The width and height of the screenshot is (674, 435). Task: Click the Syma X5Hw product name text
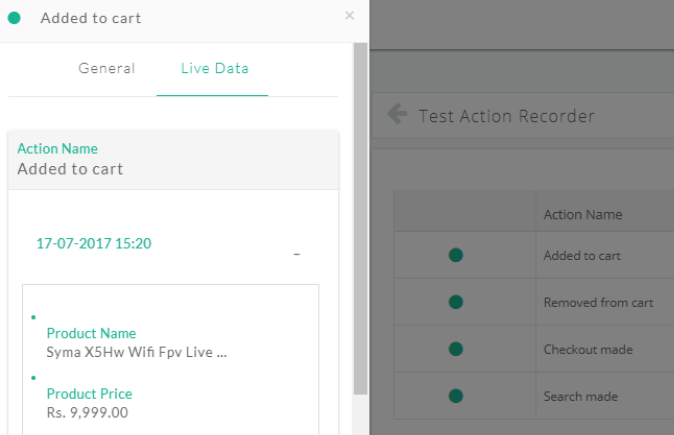coord(137,352)
